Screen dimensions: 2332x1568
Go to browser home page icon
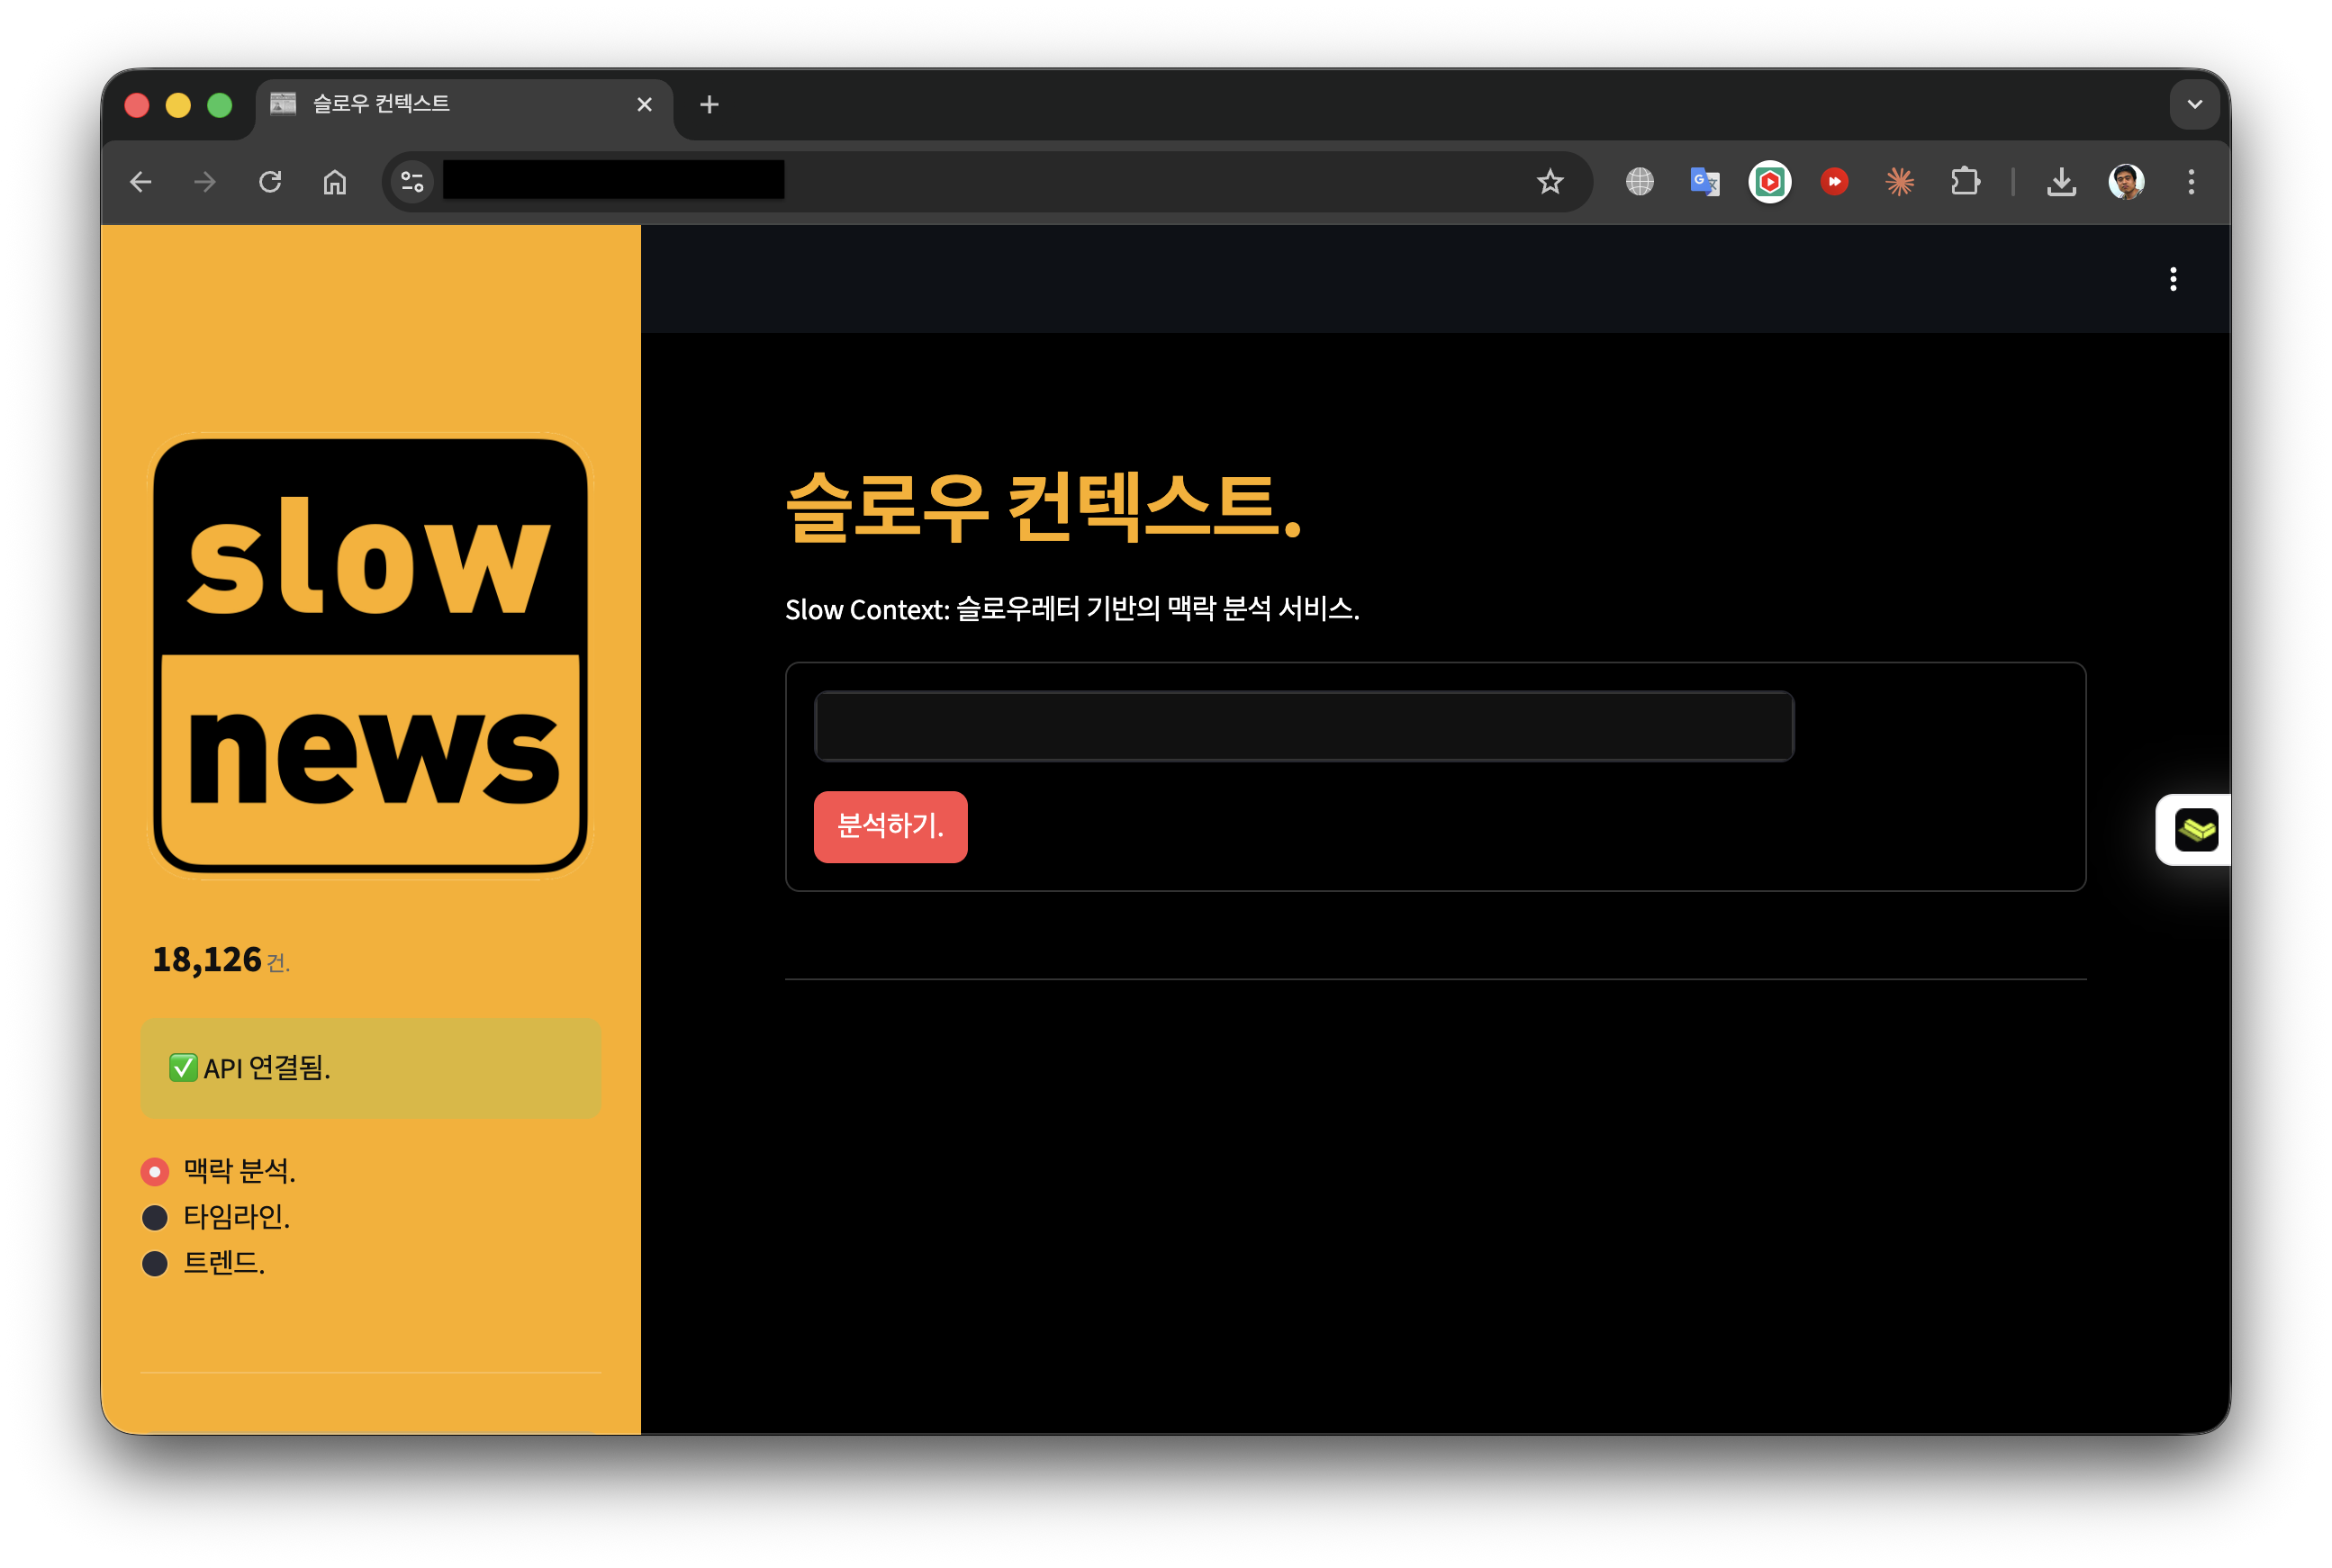(335, 182)
